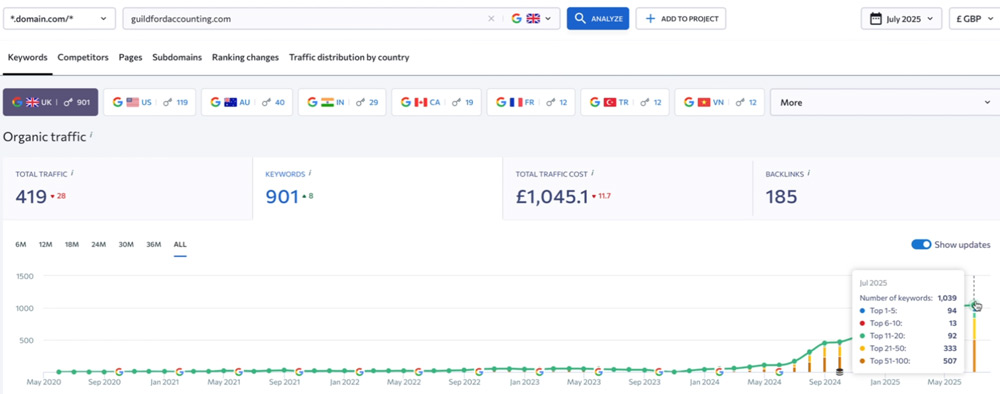Click Google update marker near Sep 2023
Image resolution: width=1000 pixels, height=394 pixels.
pyautogui.click(x=659, y=371)
